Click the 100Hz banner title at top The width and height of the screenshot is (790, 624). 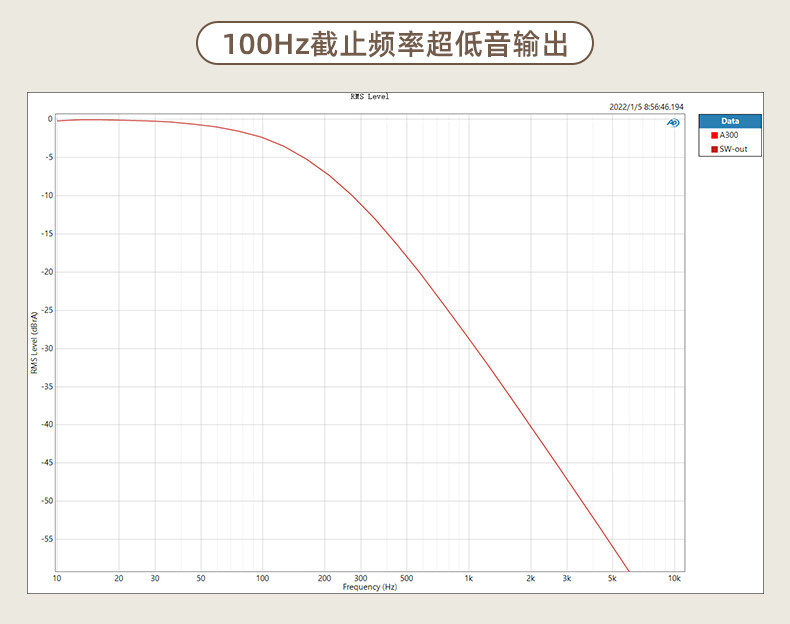coord(394,43)
